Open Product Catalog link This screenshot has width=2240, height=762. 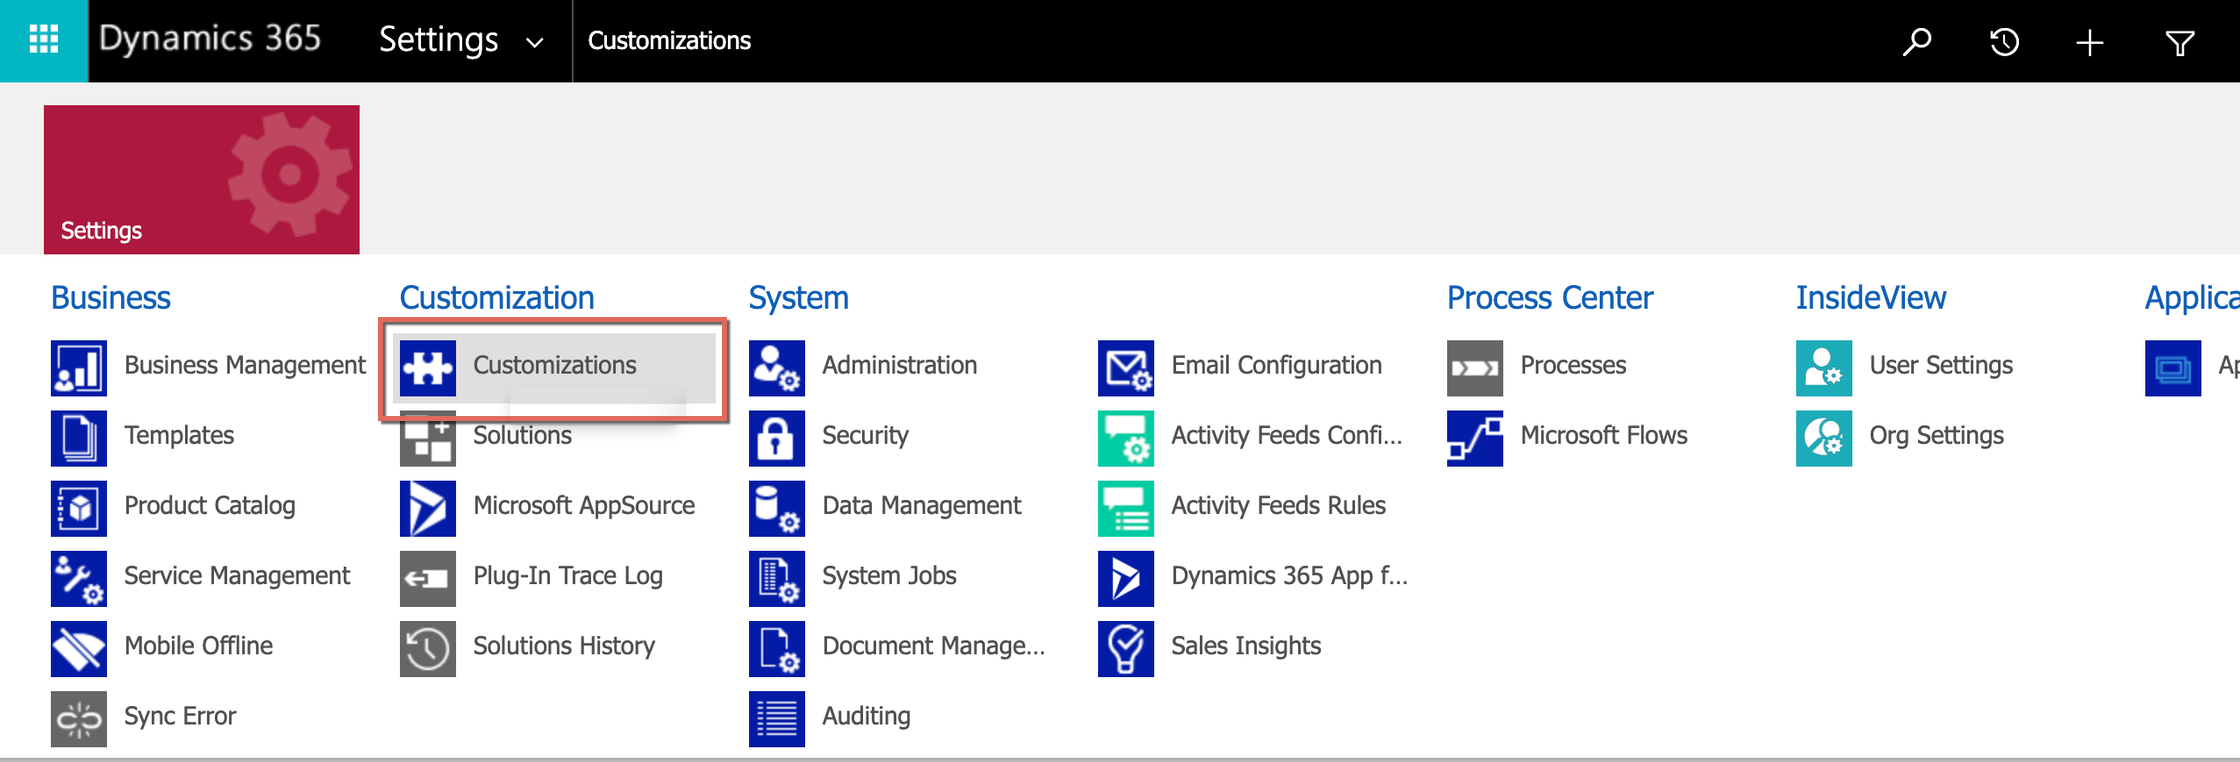(x=210, y=505)
